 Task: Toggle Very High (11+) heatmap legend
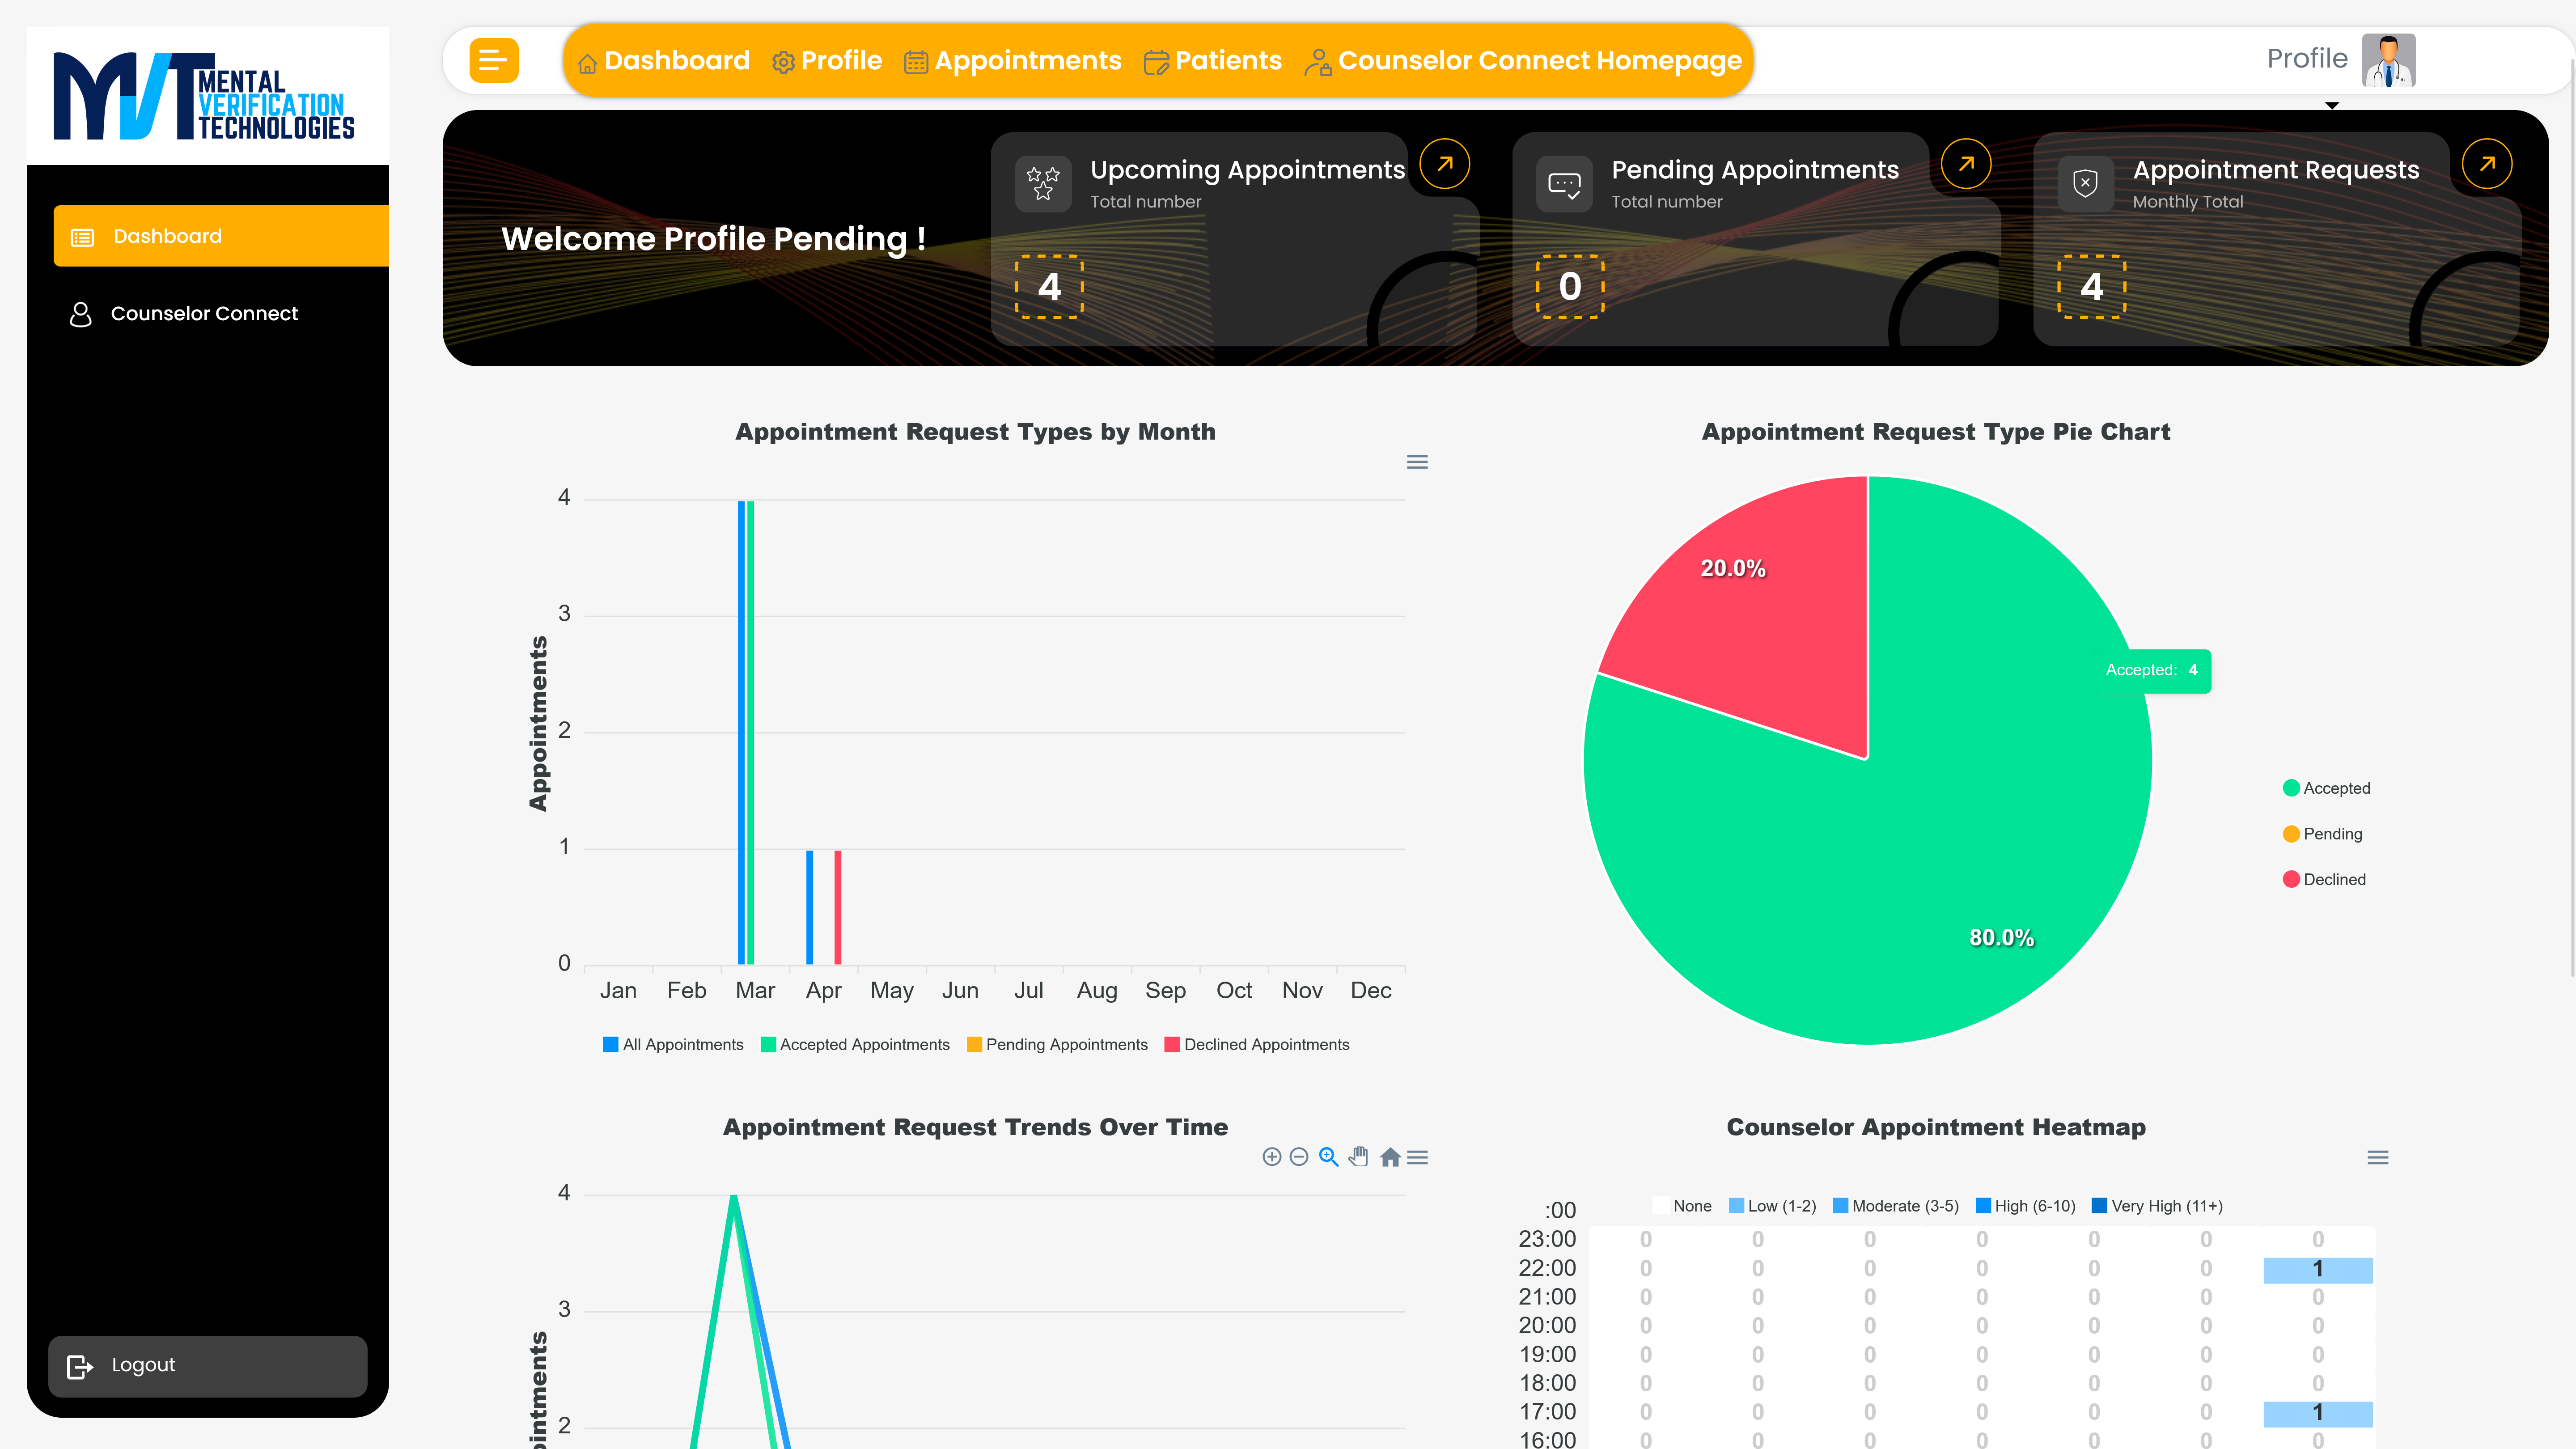2157,1206
